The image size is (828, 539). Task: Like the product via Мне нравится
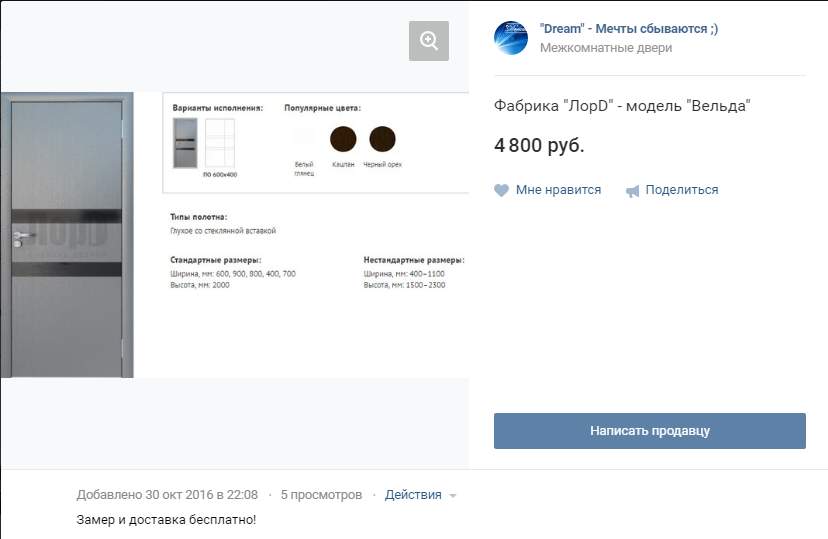point(558,190)
